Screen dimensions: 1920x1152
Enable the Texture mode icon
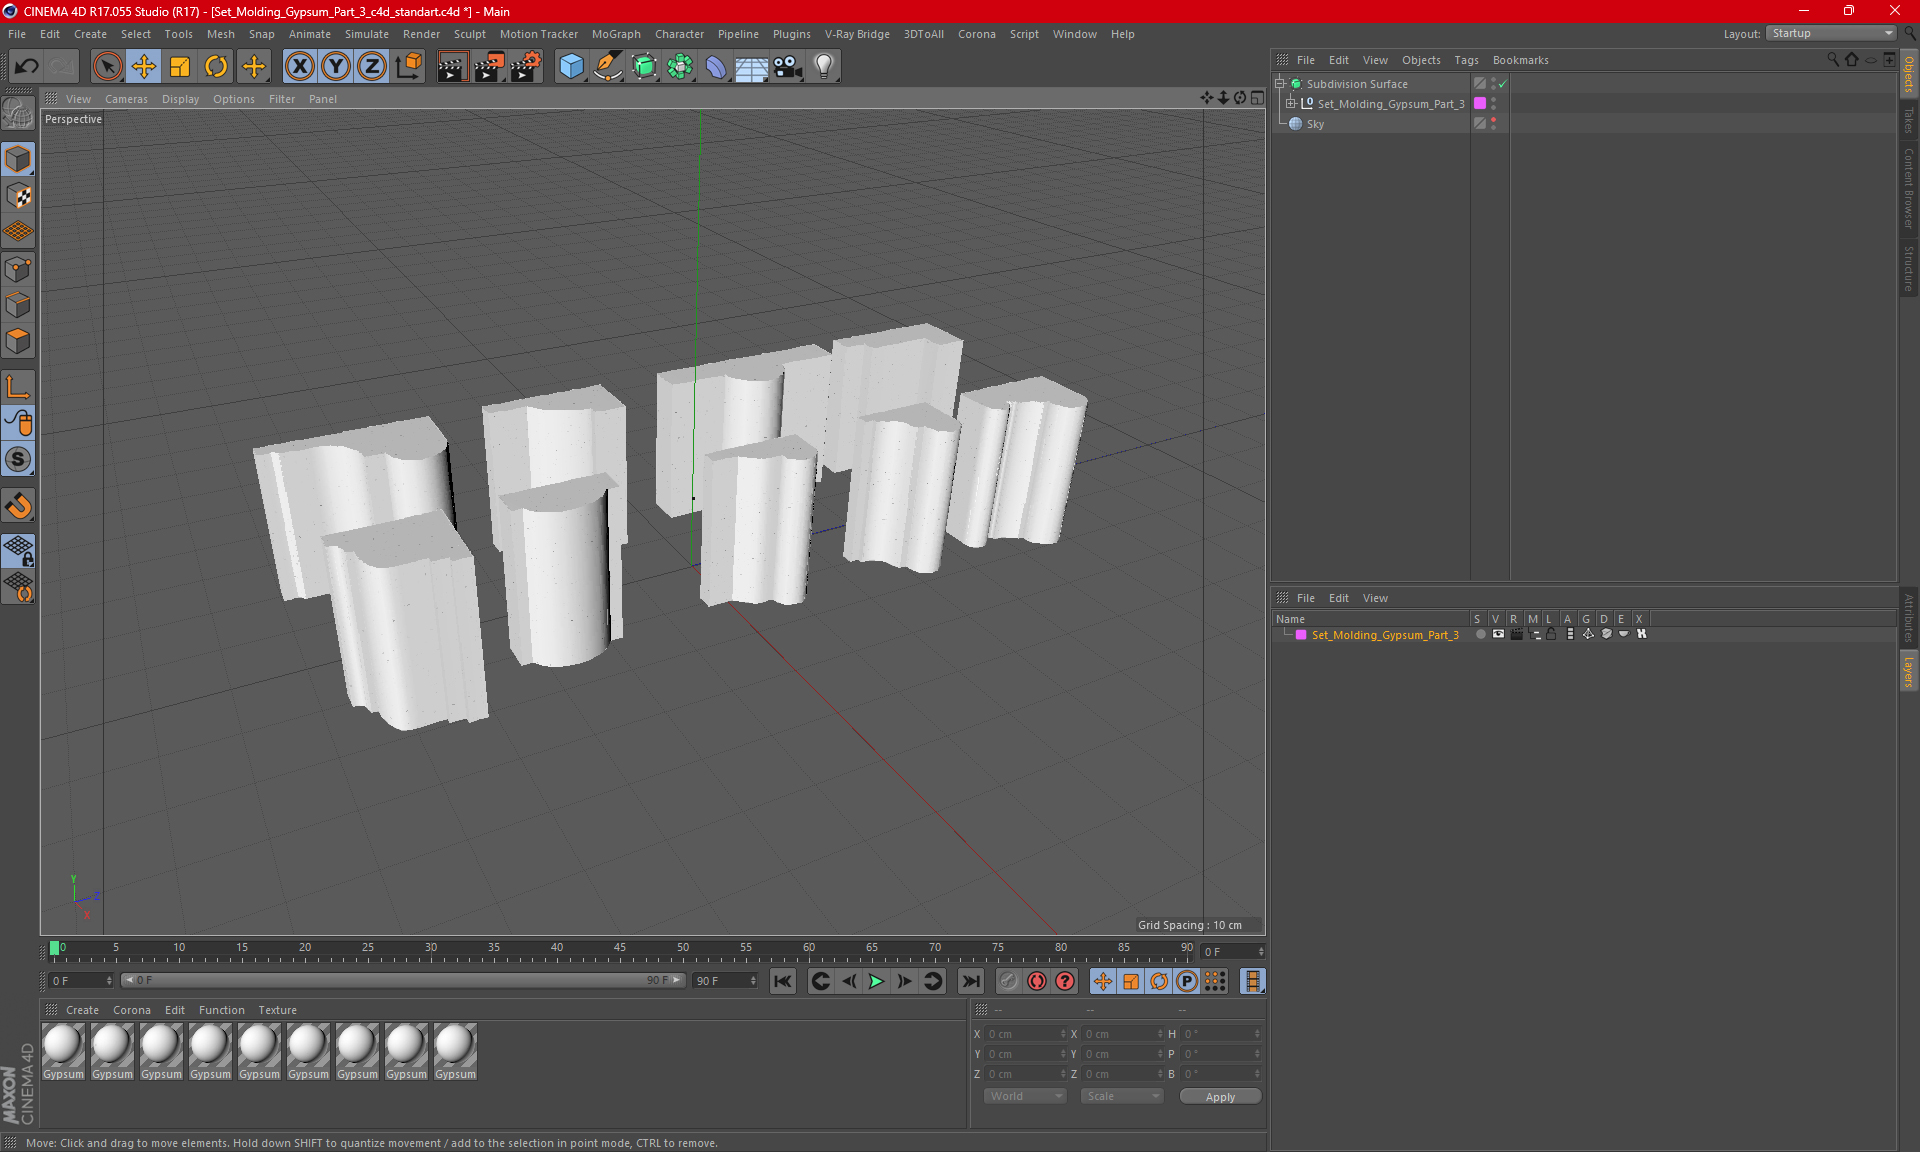[18, 196]
